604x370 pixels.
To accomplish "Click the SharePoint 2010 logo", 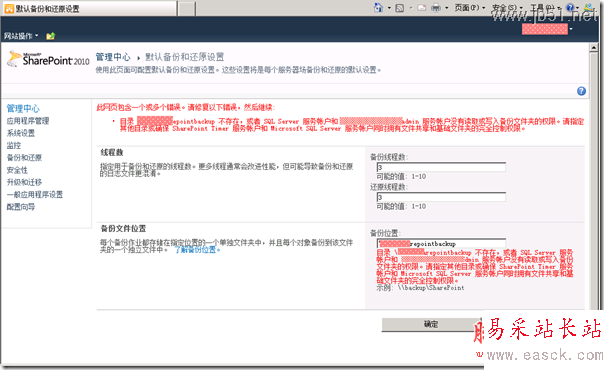I will (x=48, y=59).
